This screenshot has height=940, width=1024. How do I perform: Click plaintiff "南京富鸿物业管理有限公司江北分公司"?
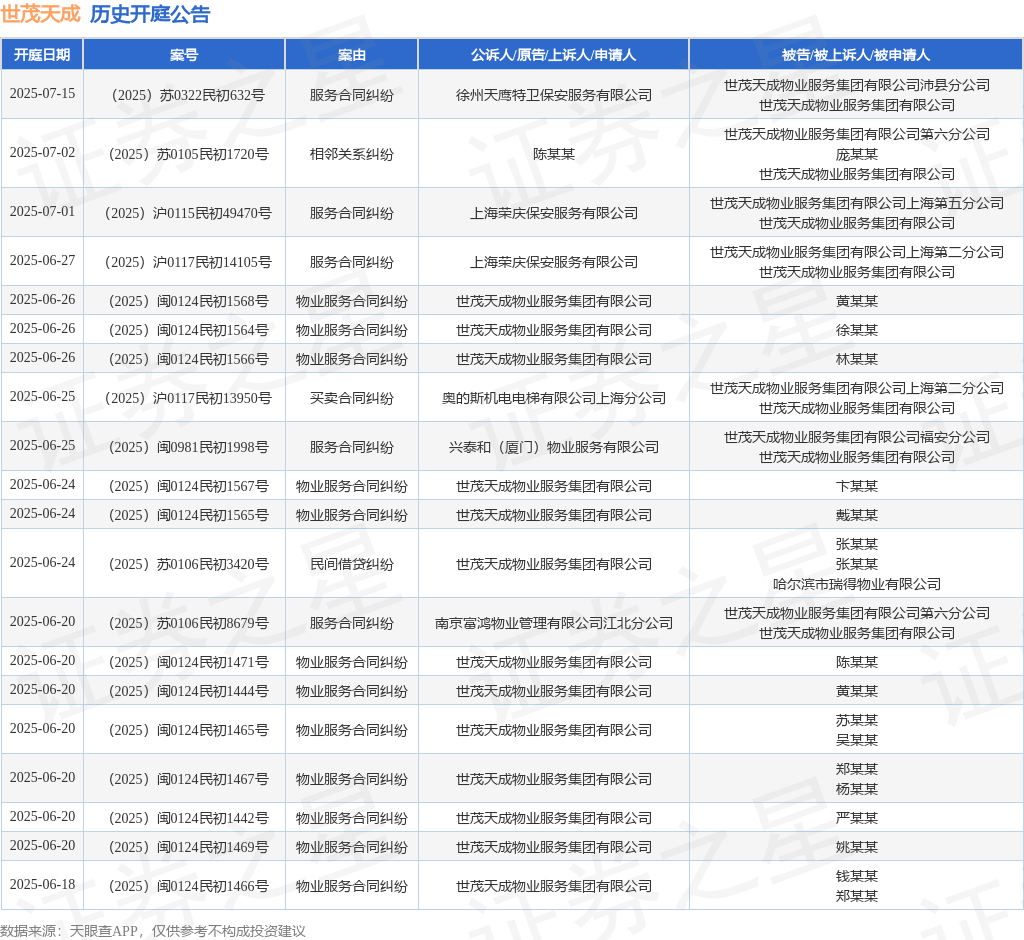pyautogui.click(x=554, y=623)
